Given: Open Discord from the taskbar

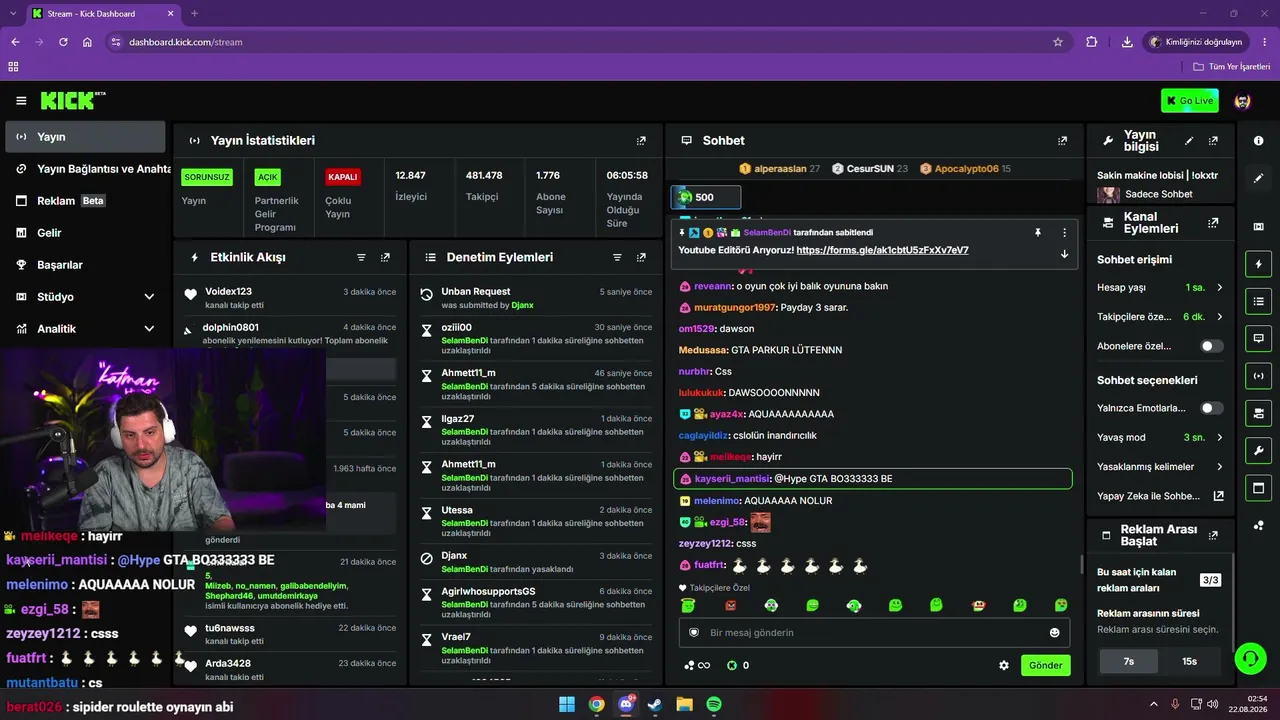Looking at the screenshot, I should point(626,704).
